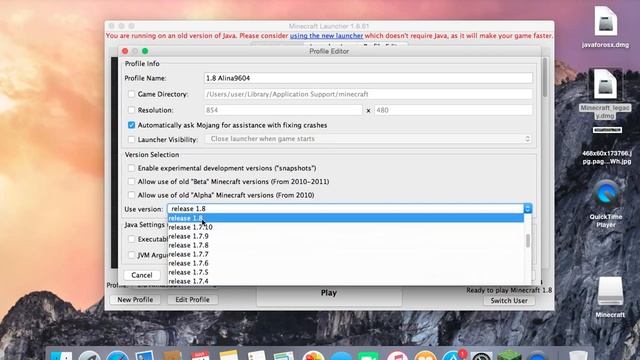This screenshot has width=640, height=360.
Task: Choose release 1.8 from version list
Action: tap(346, 218)
